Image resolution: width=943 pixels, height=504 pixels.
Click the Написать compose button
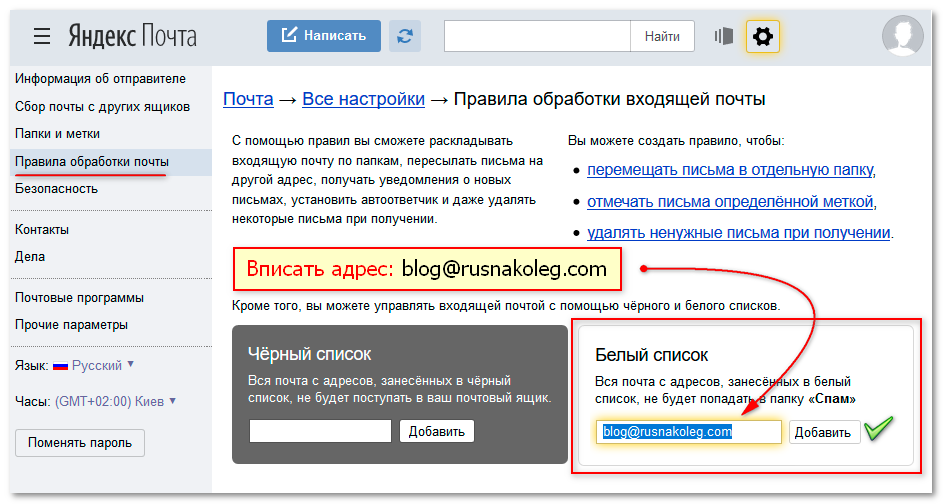pyautogui.click(x=324, y=36)
